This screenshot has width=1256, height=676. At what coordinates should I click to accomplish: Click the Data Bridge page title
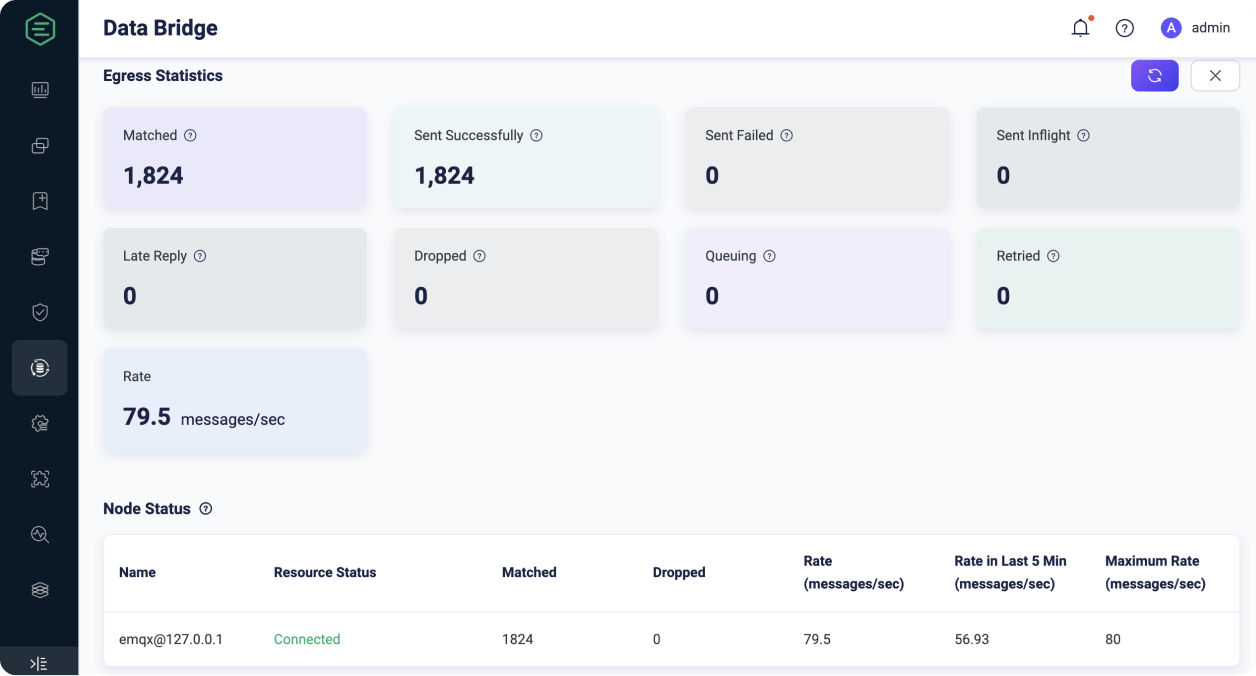[160, 28]
